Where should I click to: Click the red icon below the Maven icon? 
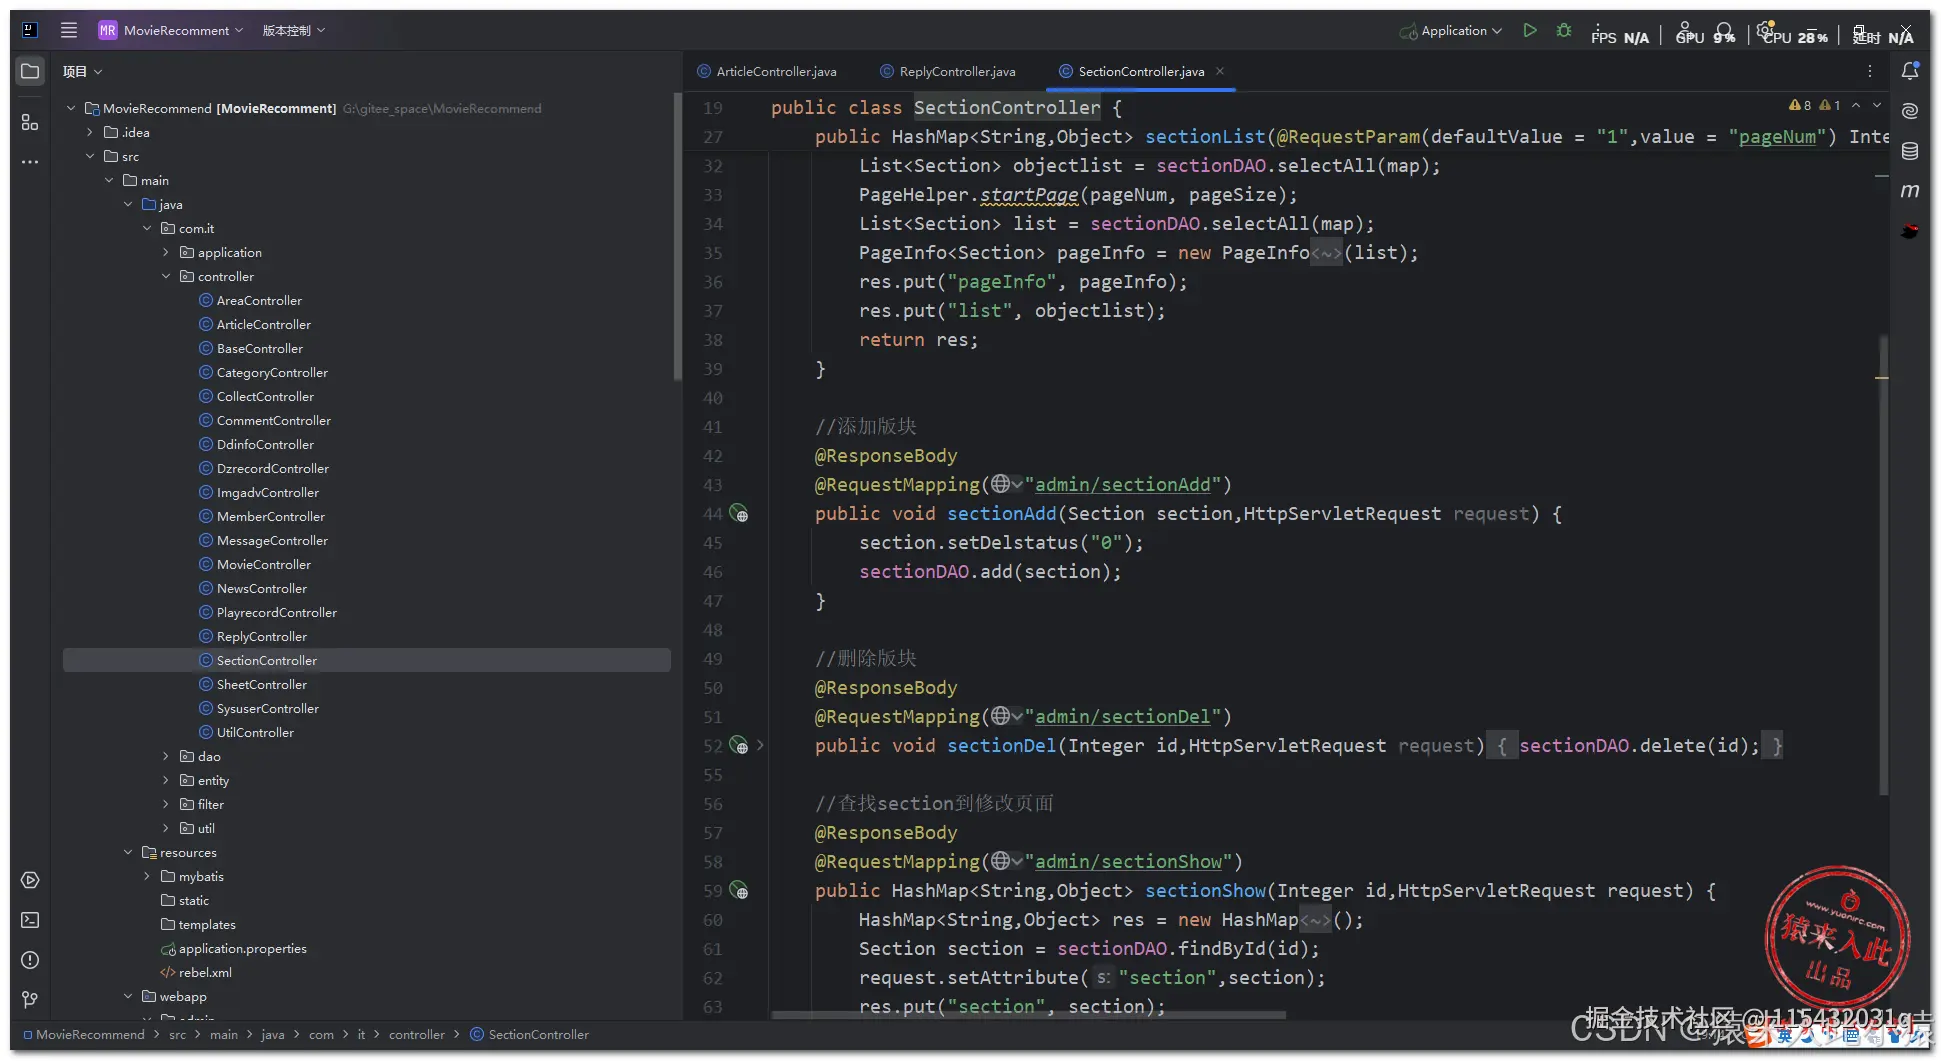(1910, 231)
